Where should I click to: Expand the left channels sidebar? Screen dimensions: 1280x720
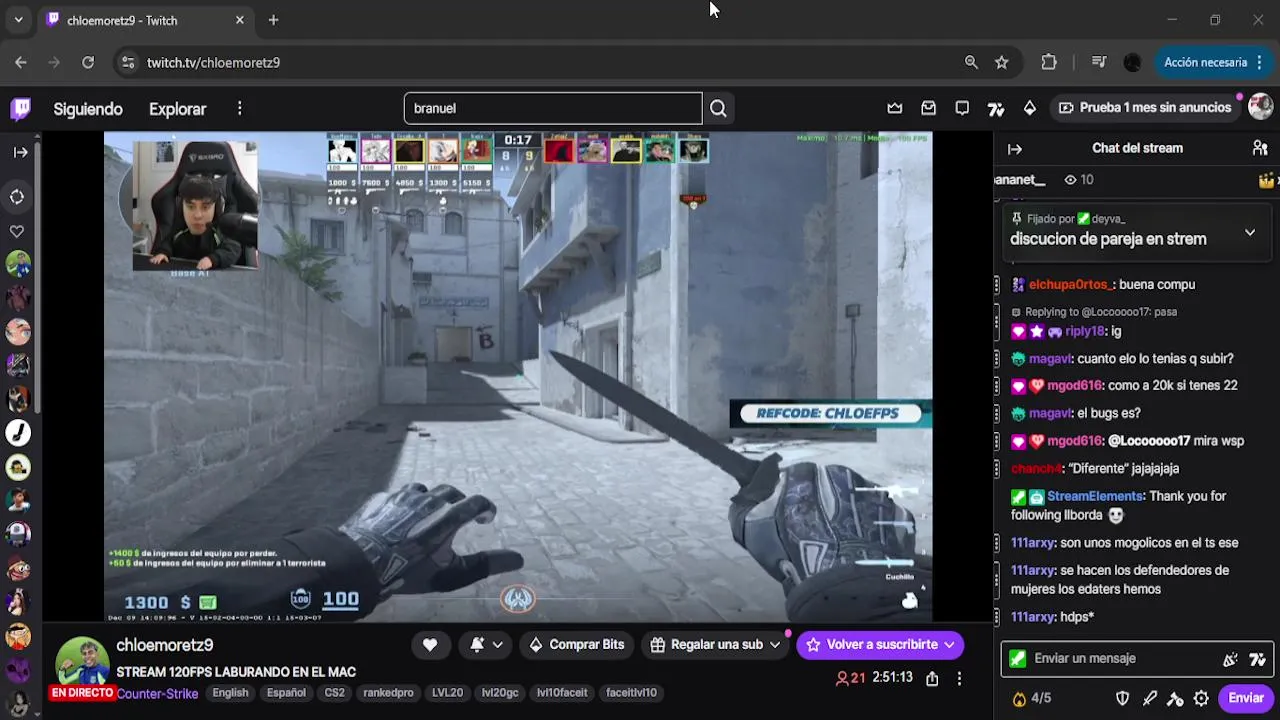pos(20,152)
